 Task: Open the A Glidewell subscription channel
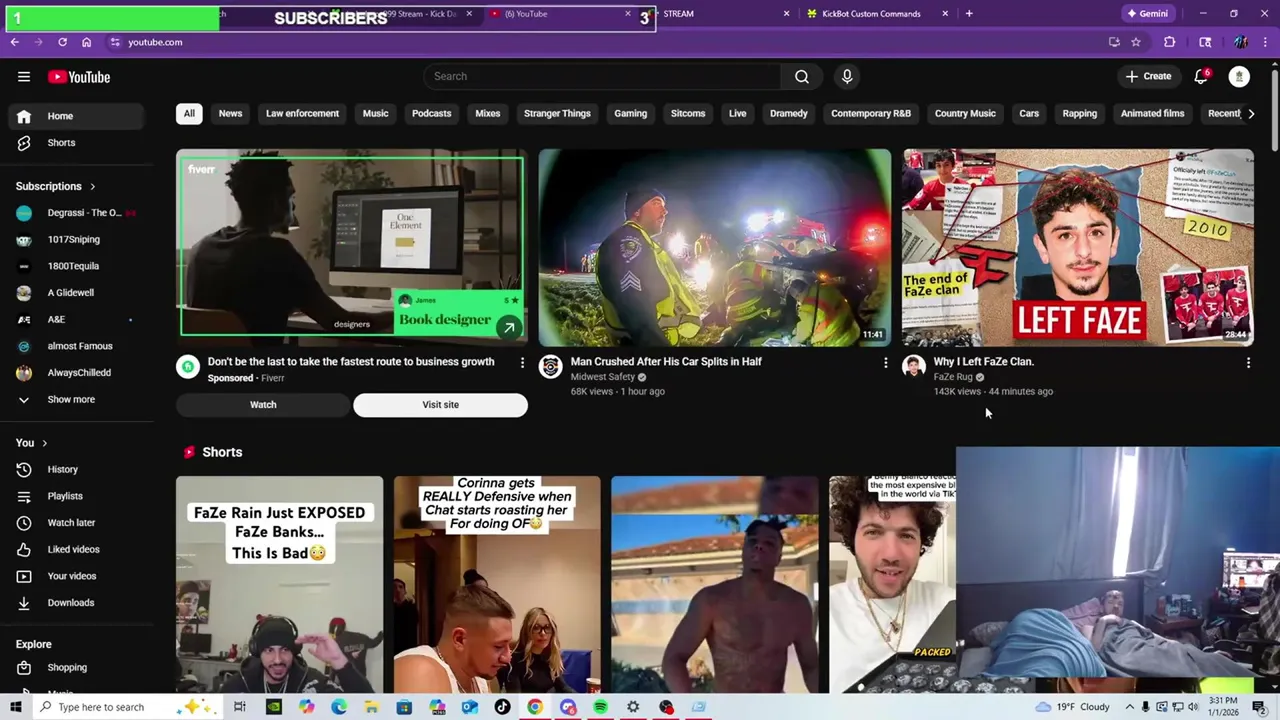(x=78, y=293)
